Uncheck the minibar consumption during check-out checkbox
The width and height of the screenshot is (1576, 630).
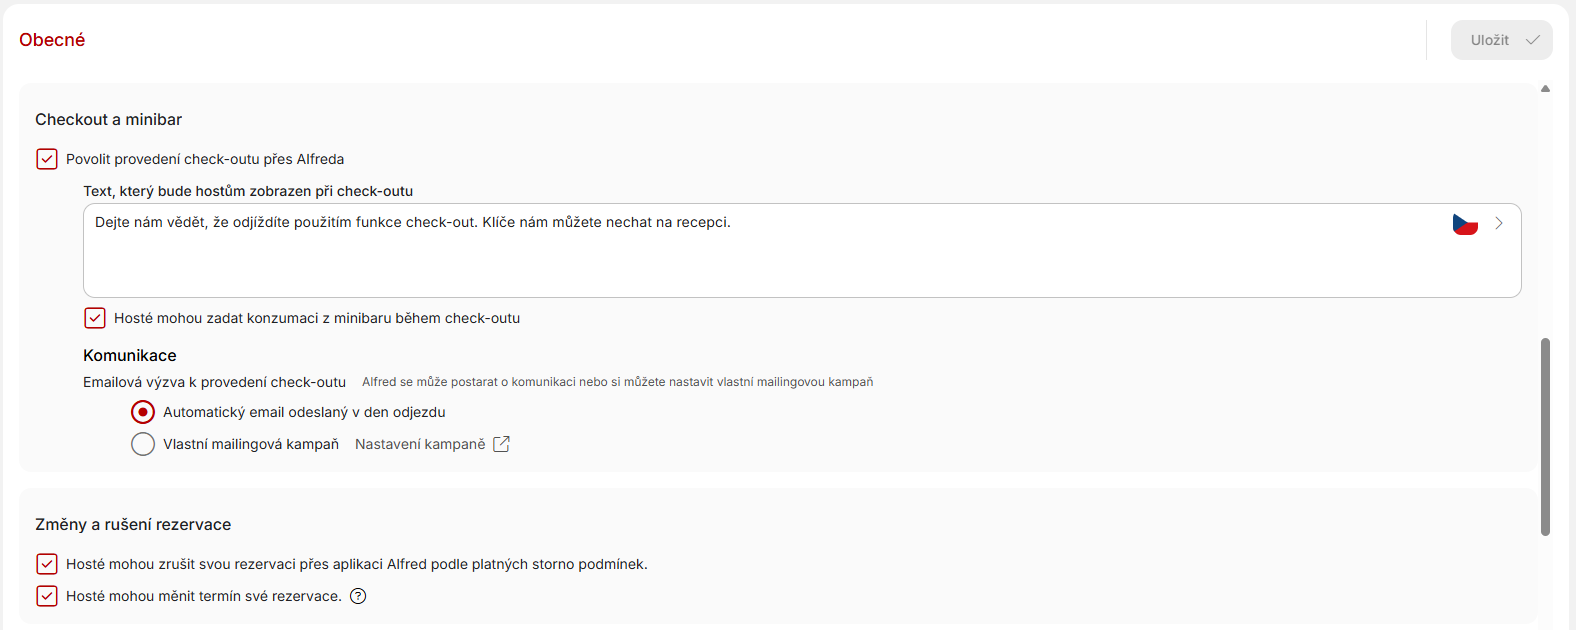95,318
